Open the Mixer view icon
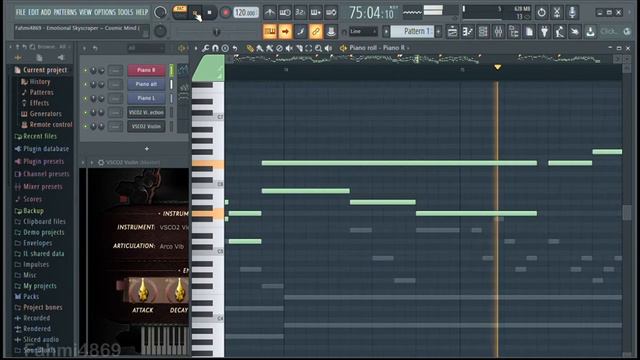The width and height of the screenshot is (640, 360). (x=498, y=31)
